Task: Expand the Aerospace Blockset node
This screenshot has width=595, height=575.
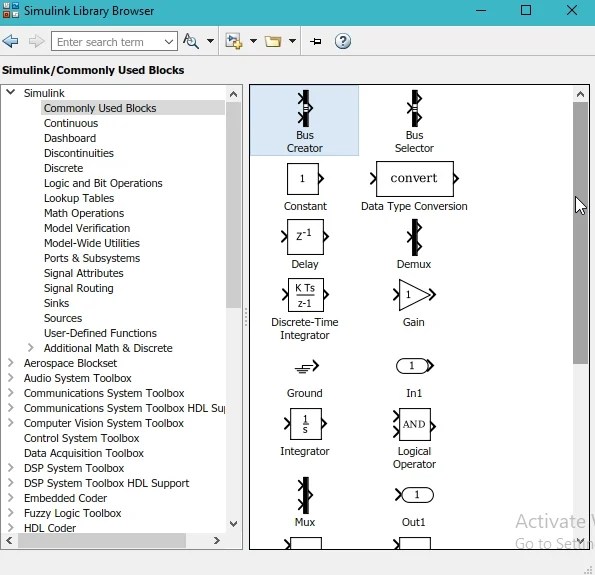Action: pyautogui.click(x=11, y=363)
